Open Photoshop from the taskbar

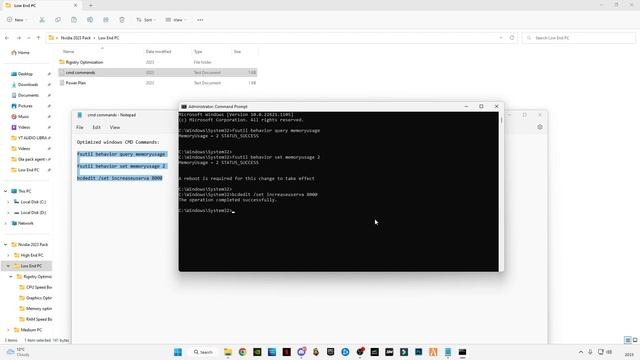(418, 352)
